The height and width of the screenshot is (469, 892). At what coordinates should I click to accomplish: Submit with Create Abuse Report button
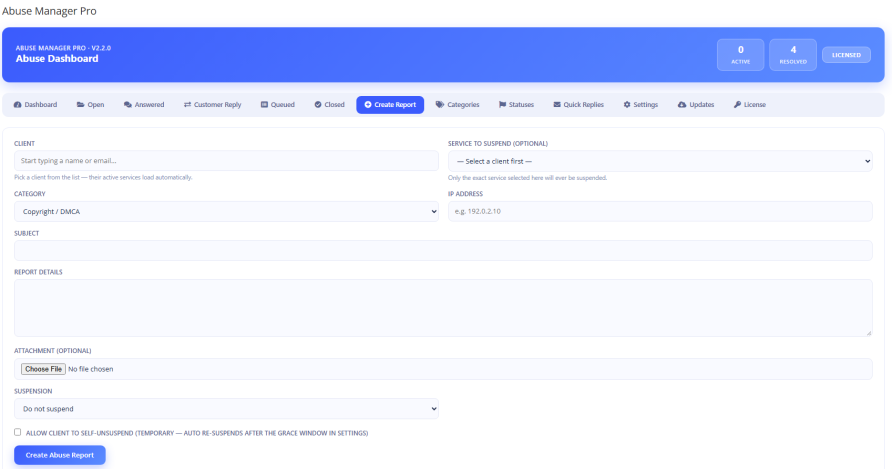(x=60, y=455)
